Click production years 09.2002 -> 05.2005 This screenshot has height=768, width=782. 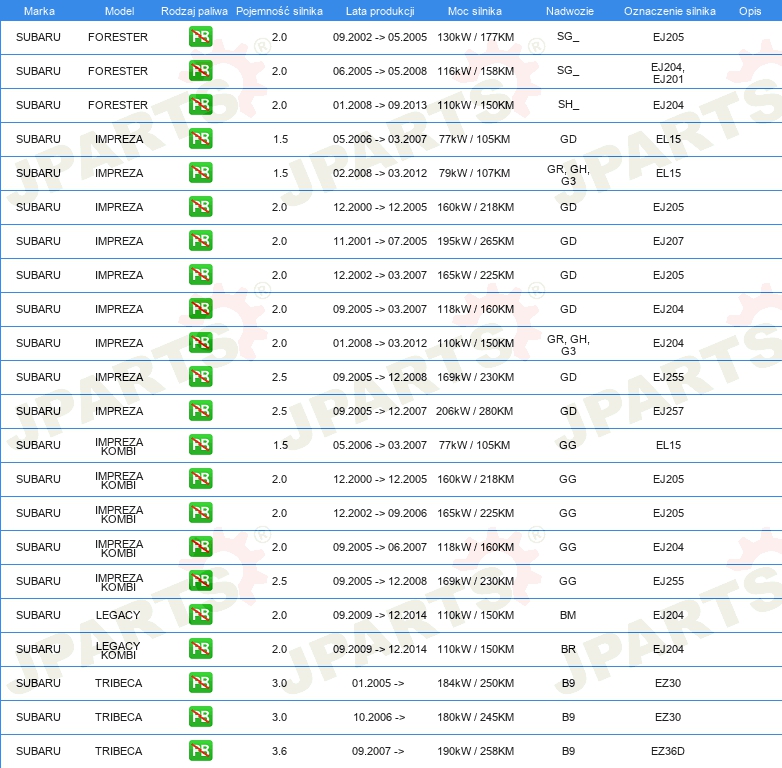(x=380, y=37)
